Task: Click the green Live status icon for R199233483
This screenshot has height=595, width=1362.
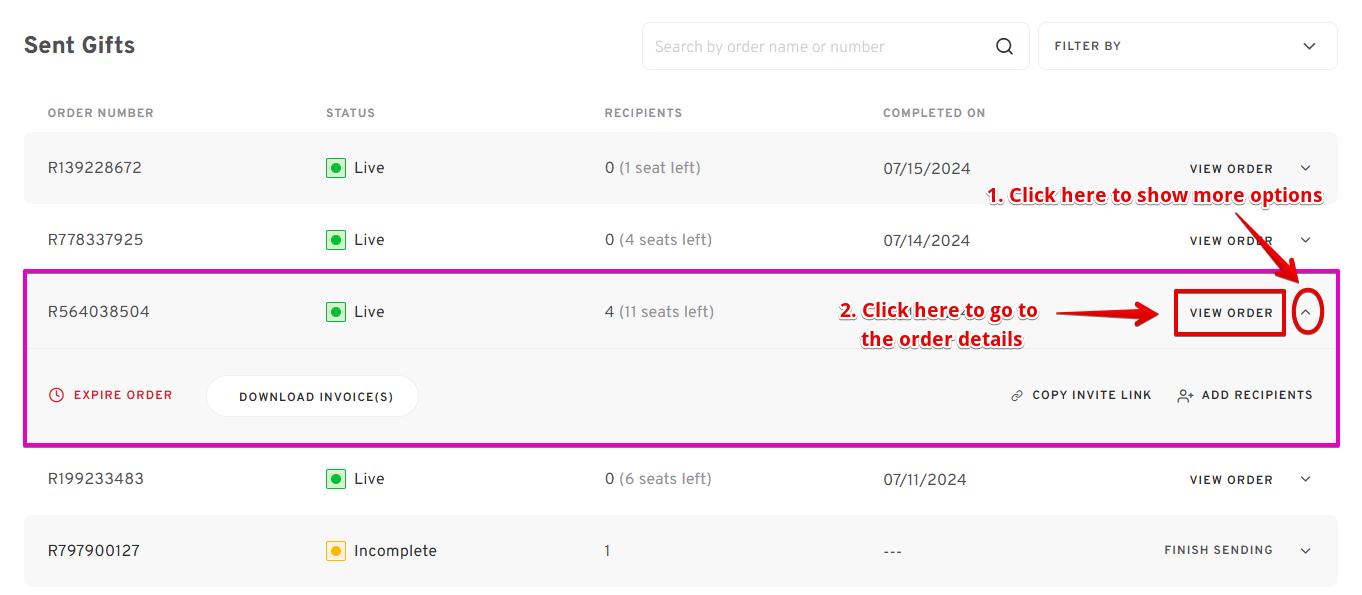Action: 336,479
